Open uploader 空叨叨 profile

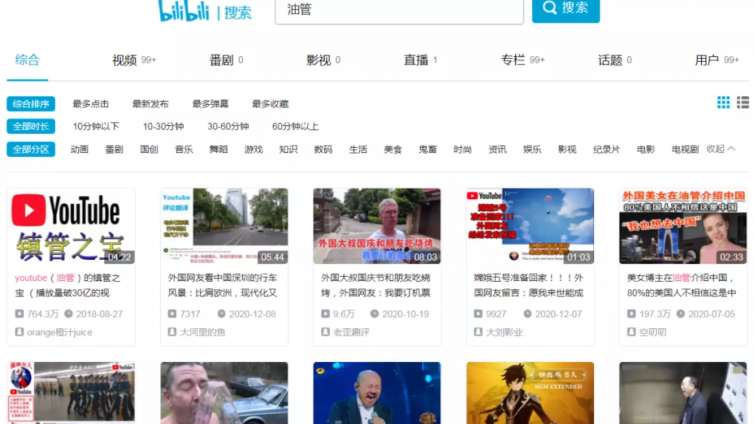[653, 332]
